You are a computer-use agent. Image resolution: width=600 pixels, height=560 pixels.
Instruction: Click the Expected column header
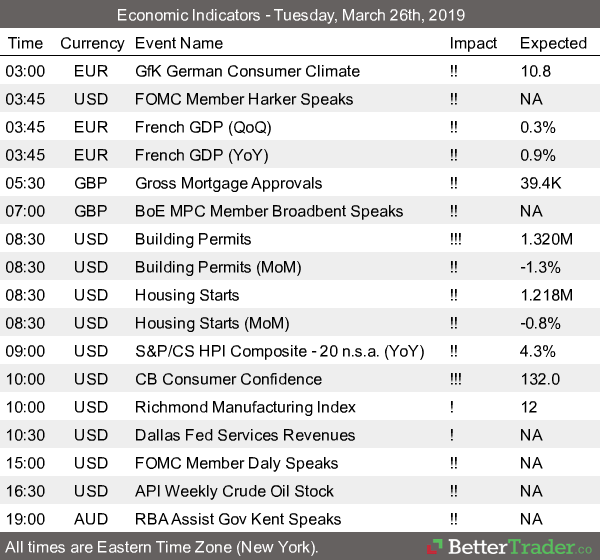point(553,43)
